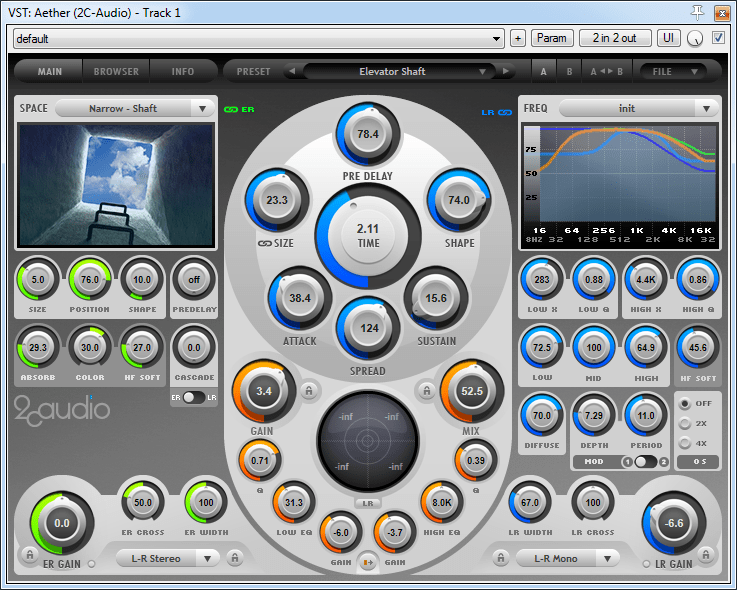This screenshot has height=590, width=737.
Task: Click the DIFFUSE knob showing 70.0
Action: [541, 416]
